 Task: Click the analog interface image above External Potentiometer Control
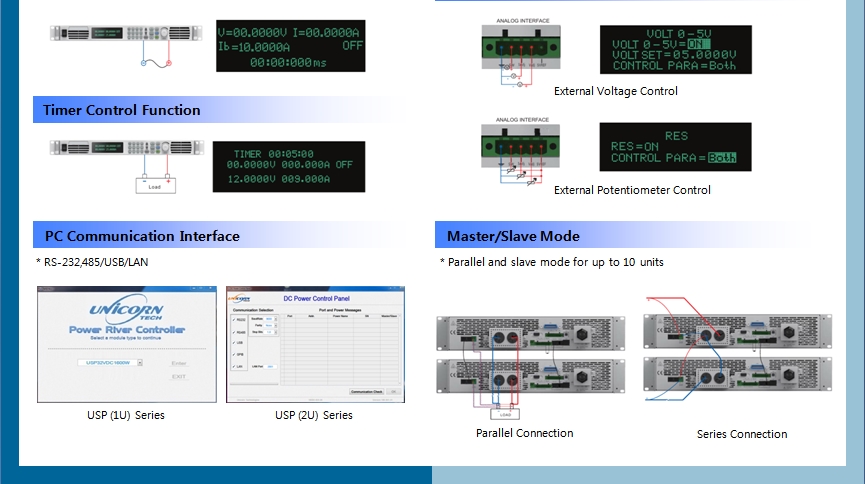pos(521,152)
